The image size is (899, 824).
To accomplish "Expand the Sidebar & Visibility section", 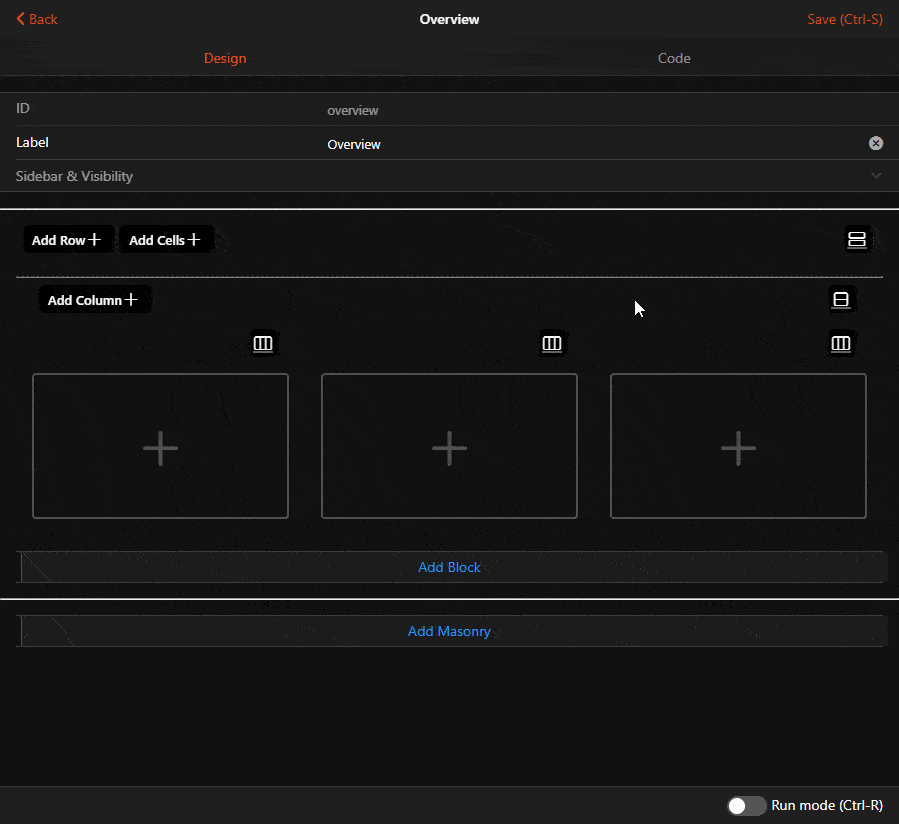I will coord(876,175).
